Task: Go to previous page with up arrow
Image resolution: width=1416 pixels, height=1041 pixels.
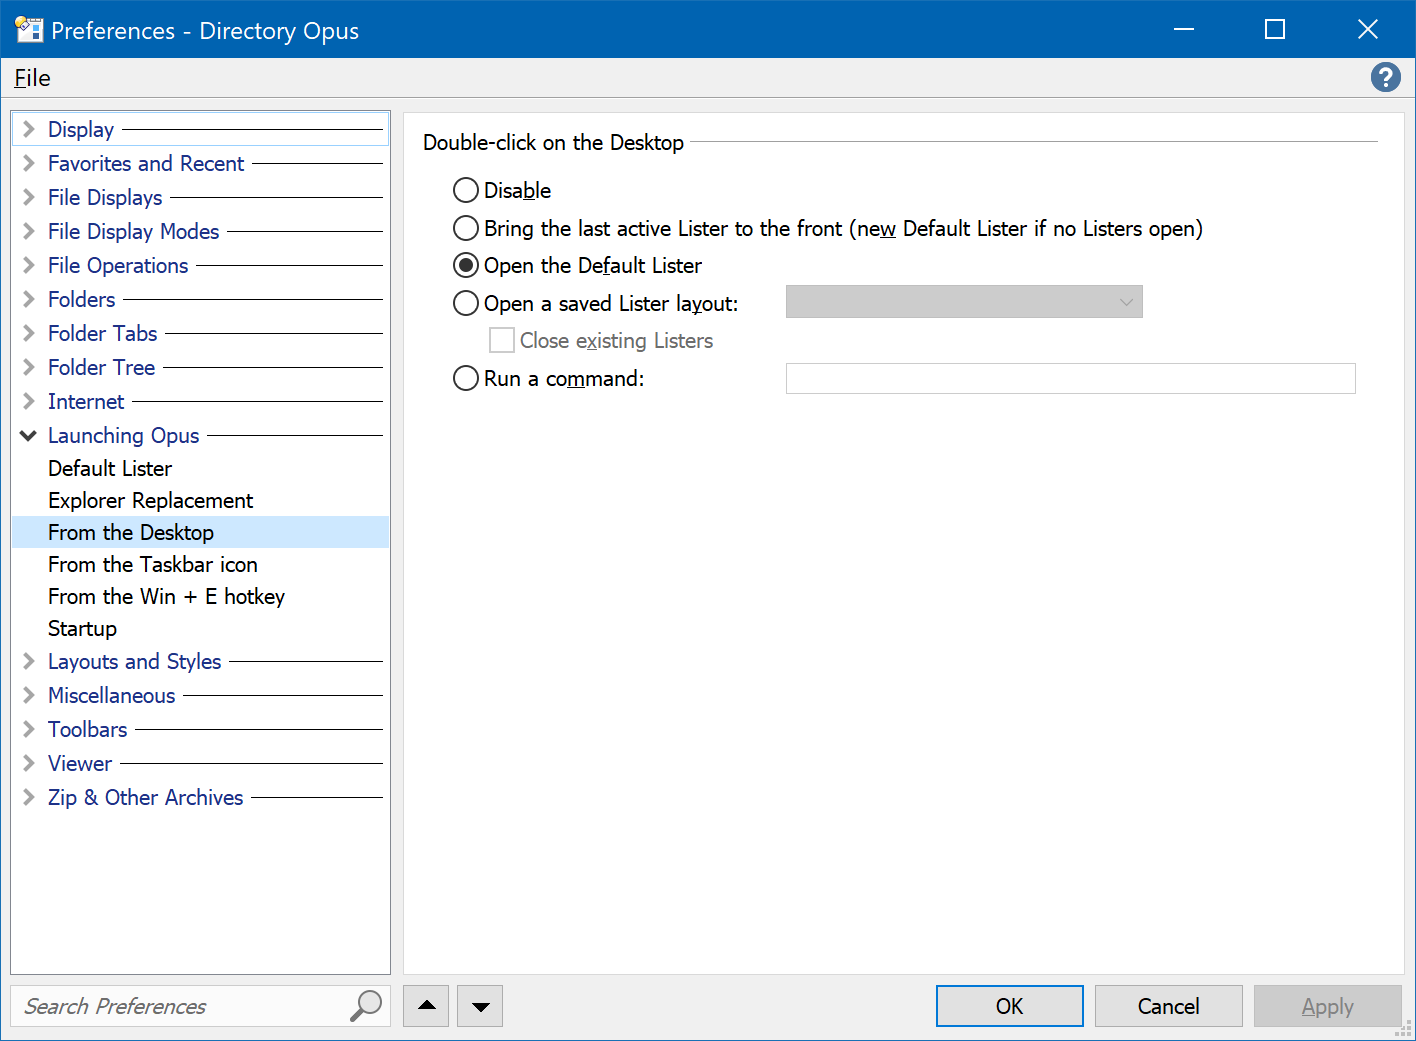Action: click(x=427, y=1006)
